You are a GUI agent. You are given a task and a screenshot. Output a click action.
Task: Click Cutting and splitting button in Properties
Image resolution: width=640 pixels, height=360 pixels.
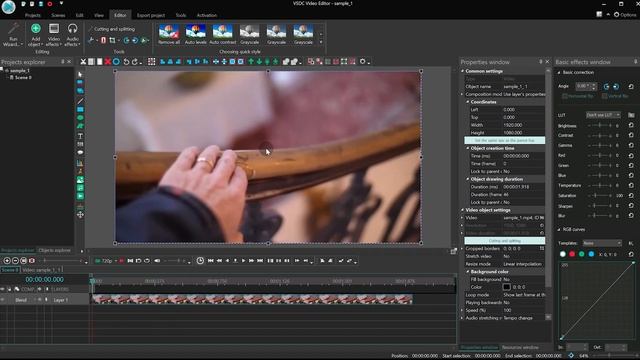(x=504, y=241)
